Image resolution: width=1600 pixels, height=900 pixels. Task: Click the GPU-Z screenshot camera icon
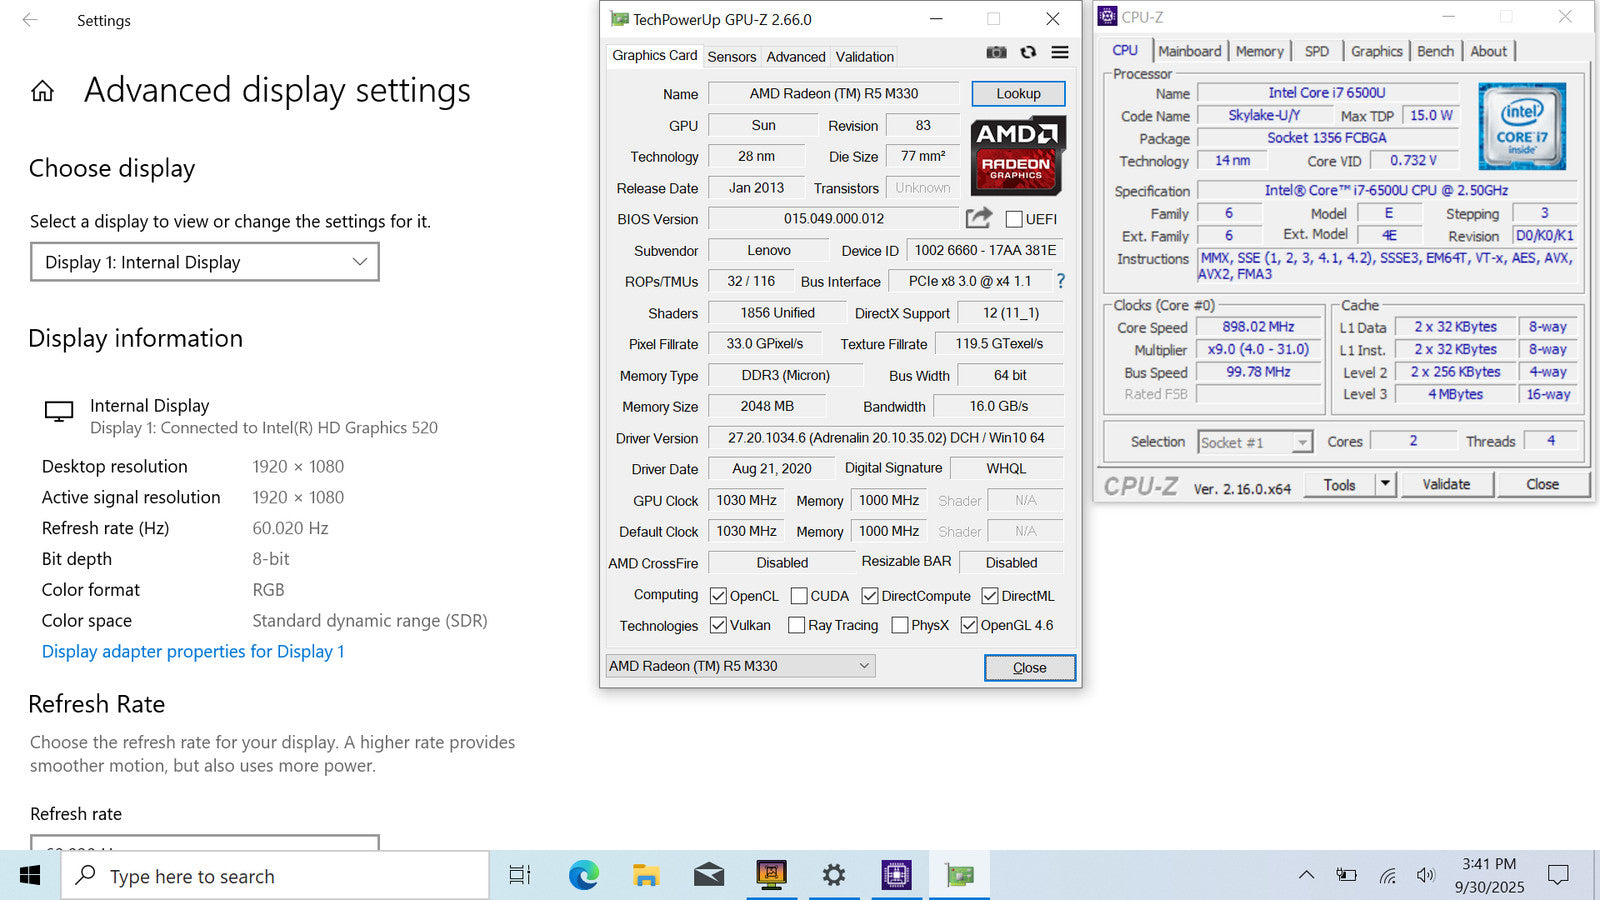tap(996, 53)
